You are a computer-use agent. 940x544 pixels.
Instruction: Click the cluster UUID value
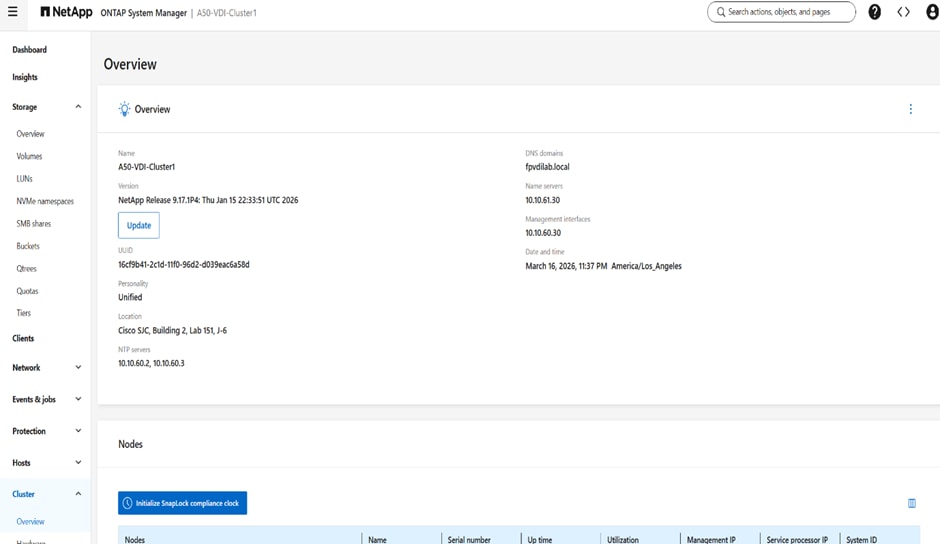click(183, 265)
